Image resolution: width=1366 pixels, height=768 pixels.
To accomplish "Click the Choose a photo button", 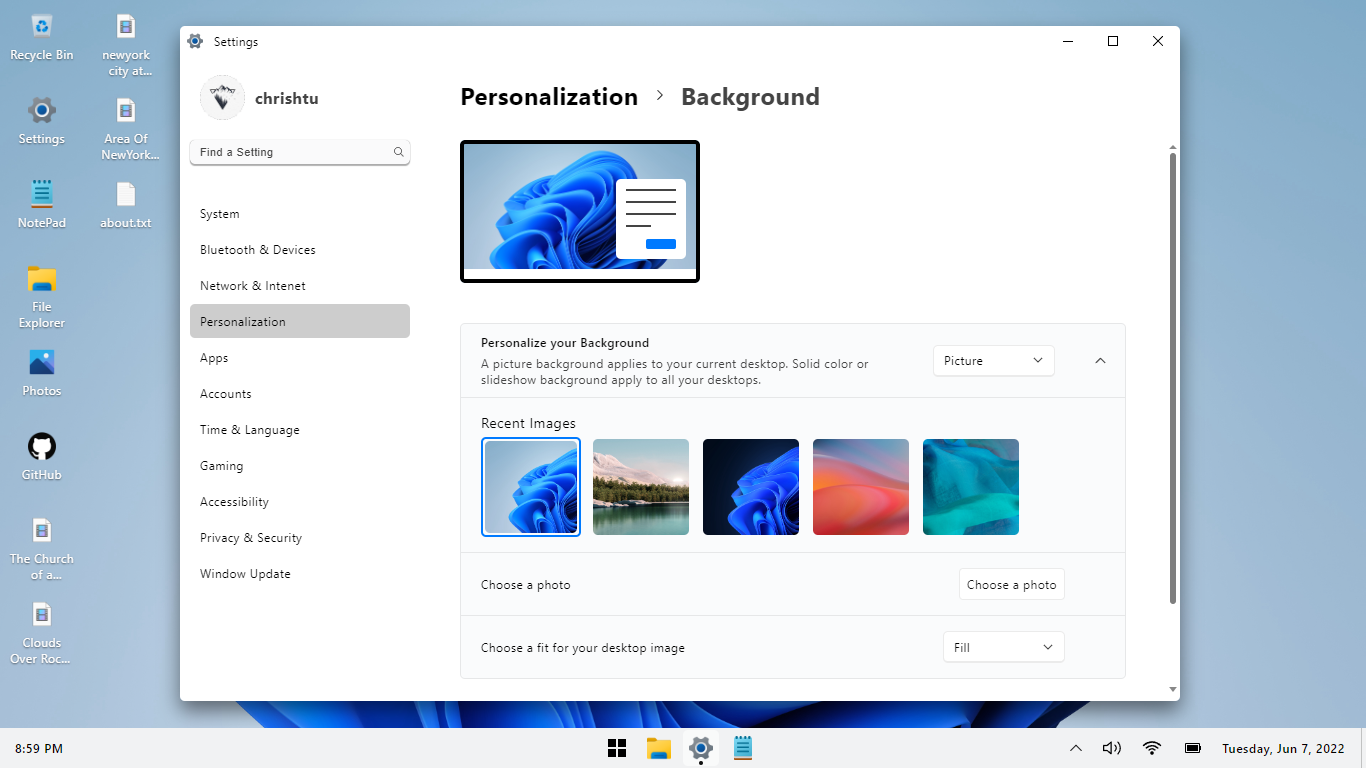I will [1011, 585].
